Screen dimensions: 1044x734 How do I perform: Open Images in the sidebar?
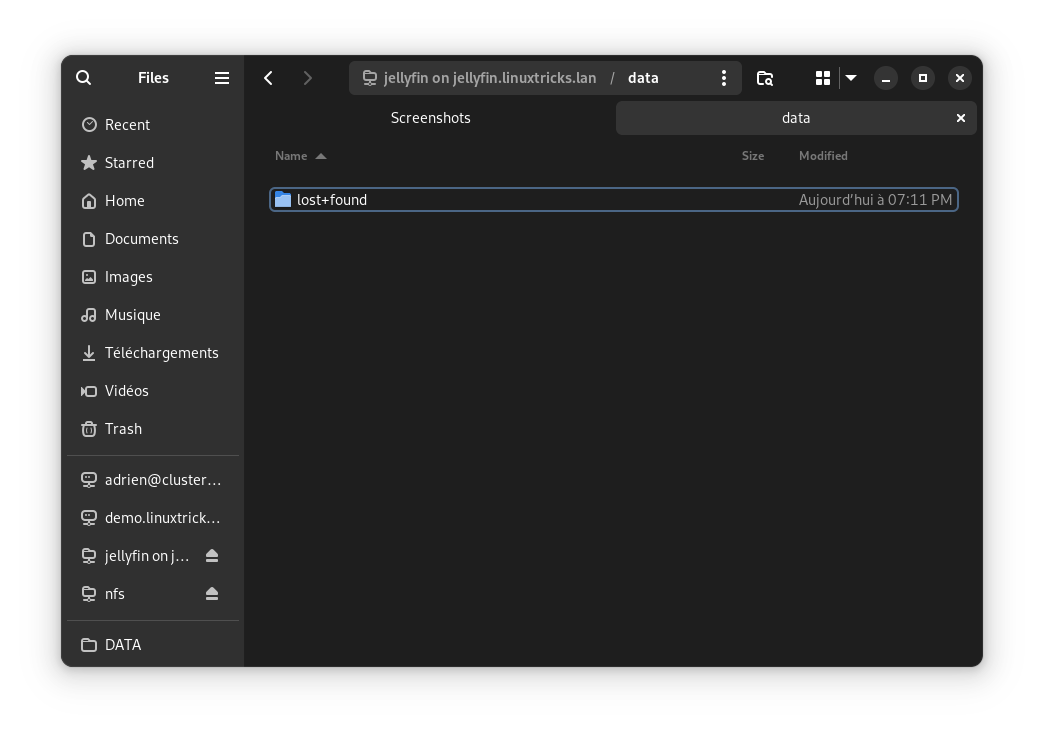pos(153,276)
